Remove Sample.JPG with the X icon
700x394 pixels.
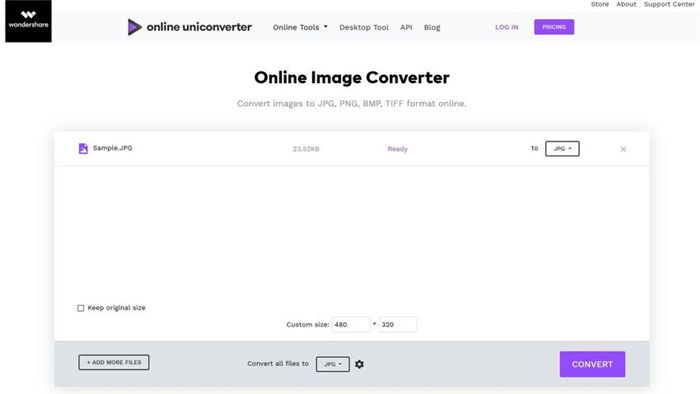point(623,149)
